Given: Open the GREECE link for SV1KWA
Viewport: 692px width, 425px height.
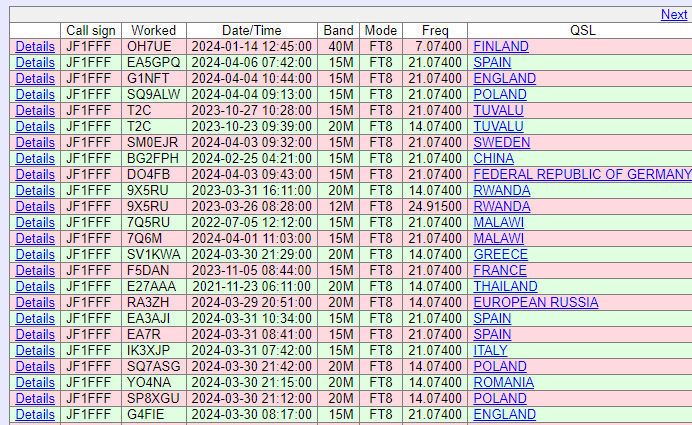Looking at the screenshot, I should pyautogui.click(x=500, y=255).
